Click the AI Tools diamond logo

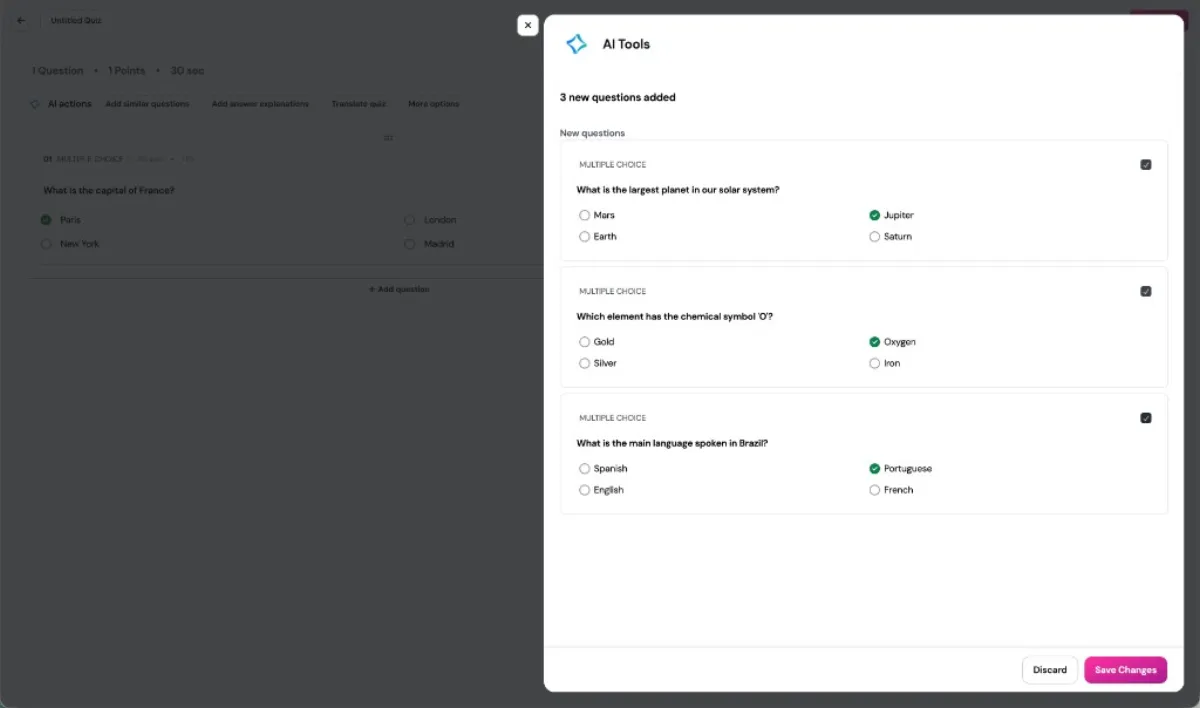coord(576,44)
